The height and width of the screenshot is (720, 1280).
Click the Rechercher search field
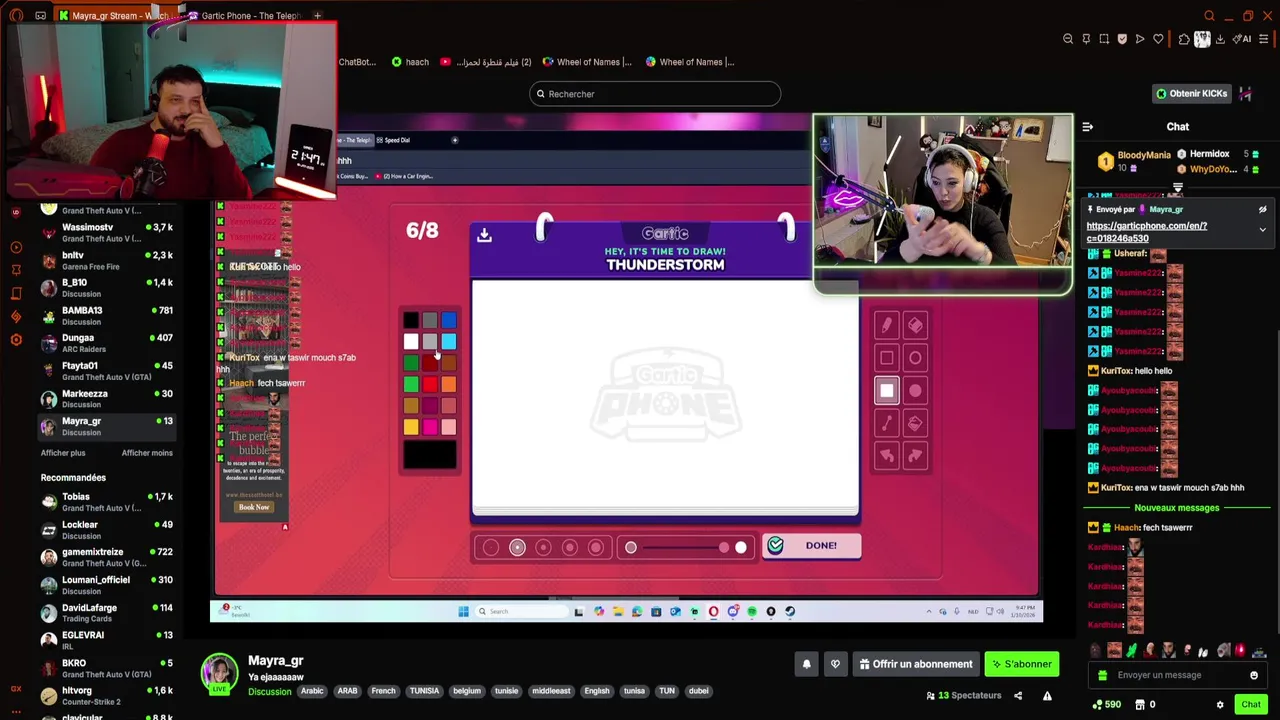pos(655,94)
